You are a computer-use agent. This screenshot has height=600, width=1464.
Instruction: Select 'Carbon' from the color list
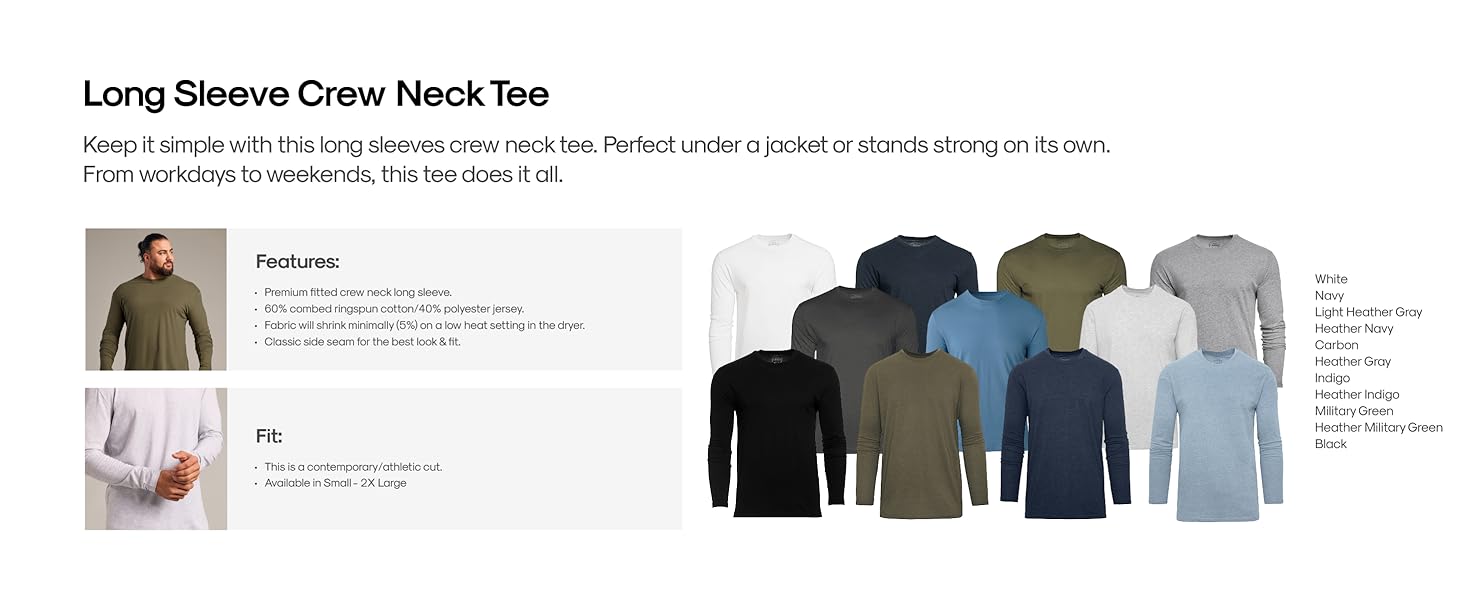[x=1336, y=345]
